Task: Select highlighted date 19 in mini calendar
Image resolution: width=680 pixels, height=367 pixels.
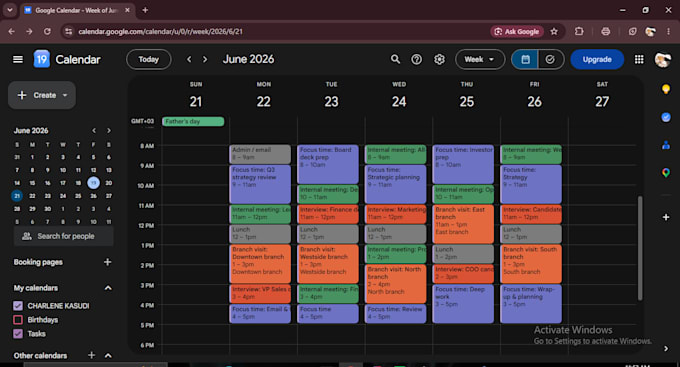Action: [93, 183]
